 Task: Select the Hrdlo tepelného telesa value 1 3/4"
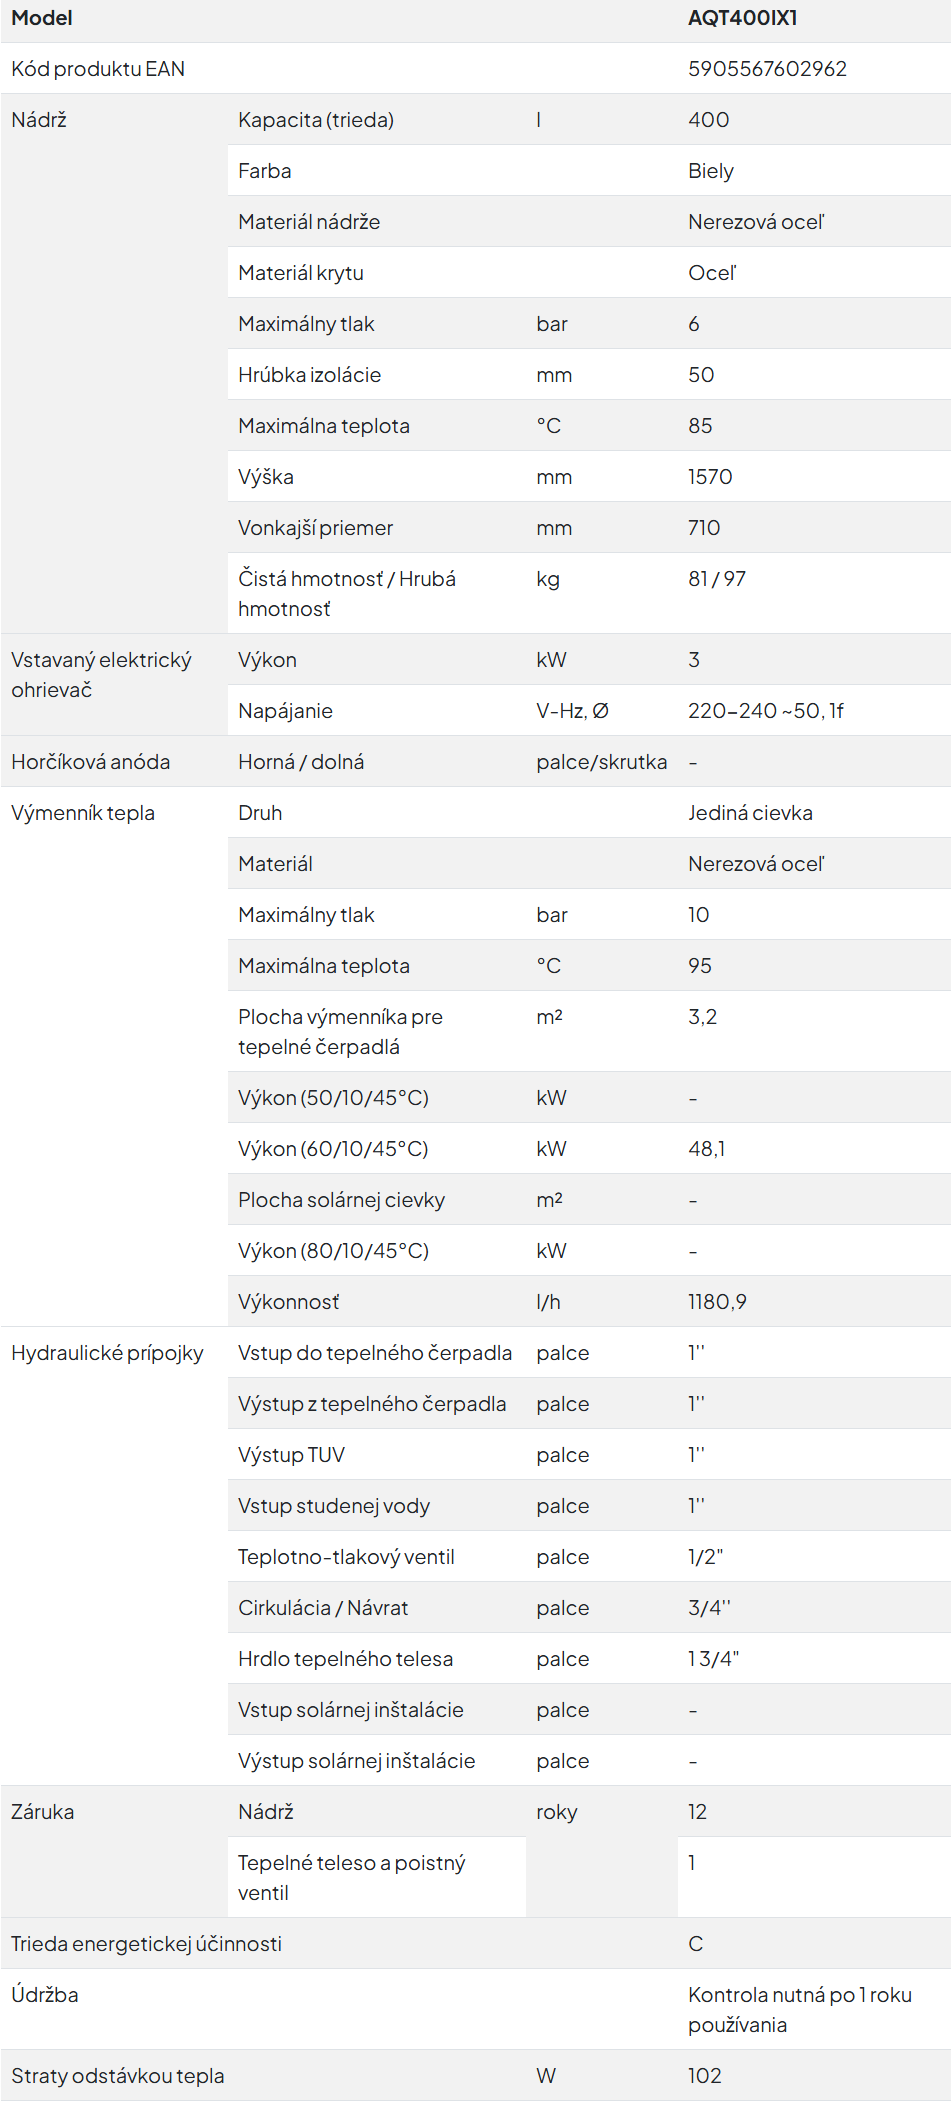point(713,1659)
